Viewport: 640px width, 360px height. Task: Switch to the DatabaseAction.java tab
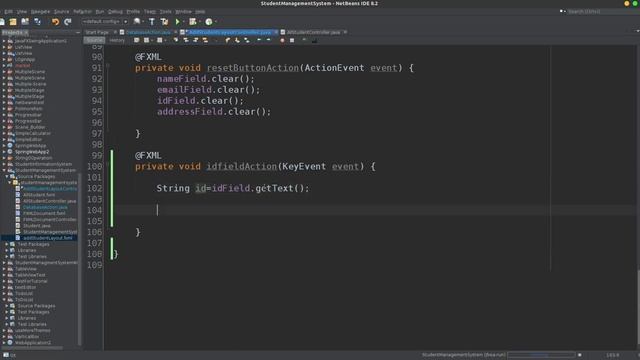148,32
